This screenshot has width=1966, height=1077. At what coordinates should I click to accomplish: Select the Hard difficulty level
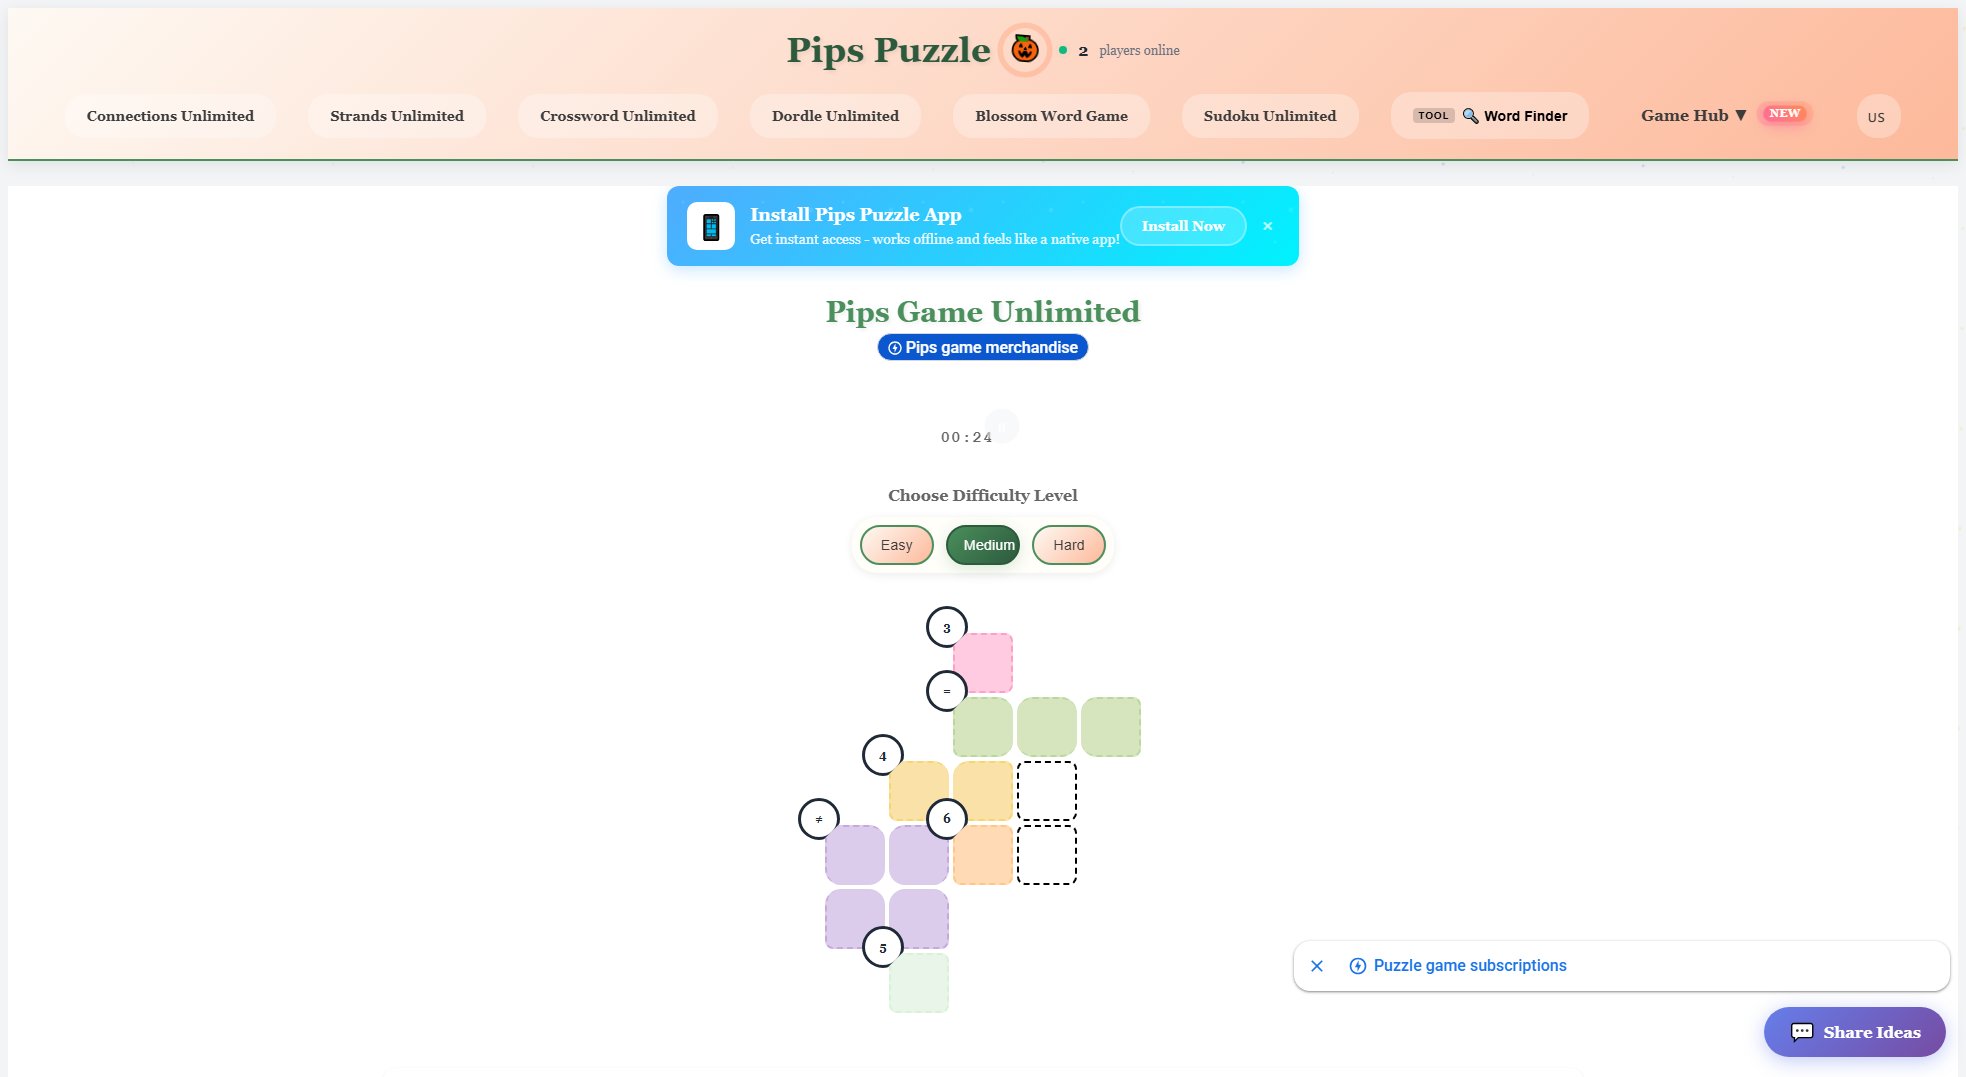[x=1068, y=544]
